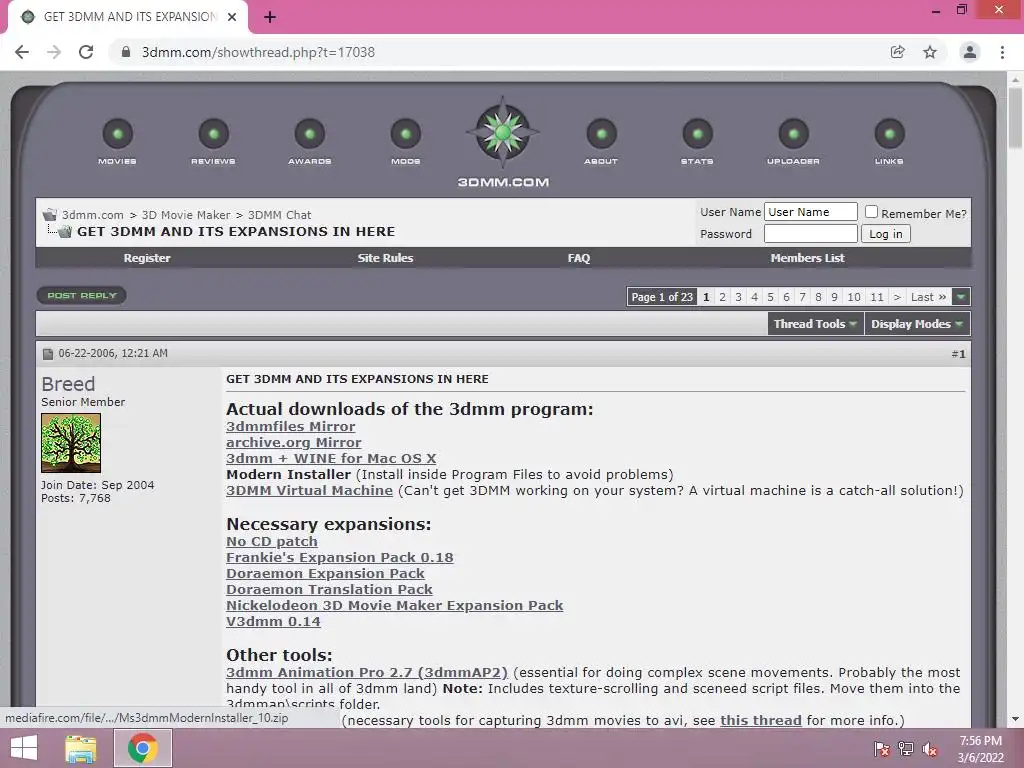This screenshot has width=1024, height=768.
Task: Click the User Name input field
Action: [810, 212]
